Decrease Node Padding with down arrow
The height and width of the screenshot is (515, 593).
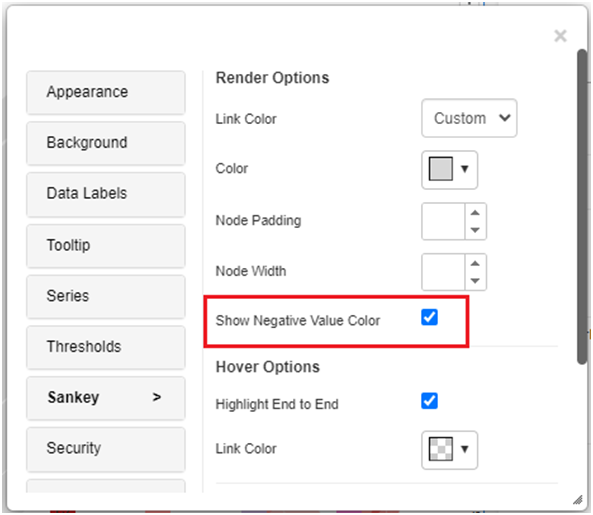click(475, 230)
